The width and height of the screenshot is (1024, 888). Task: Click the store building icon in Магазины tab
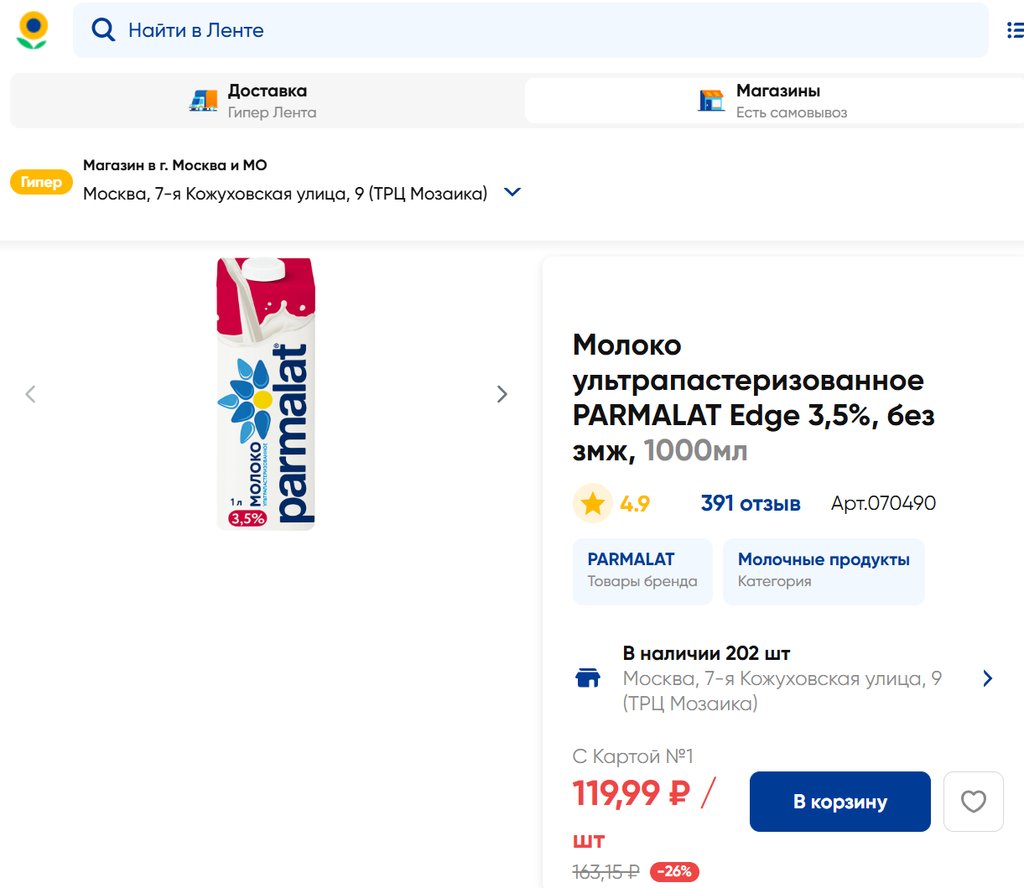tap(711, 101)
